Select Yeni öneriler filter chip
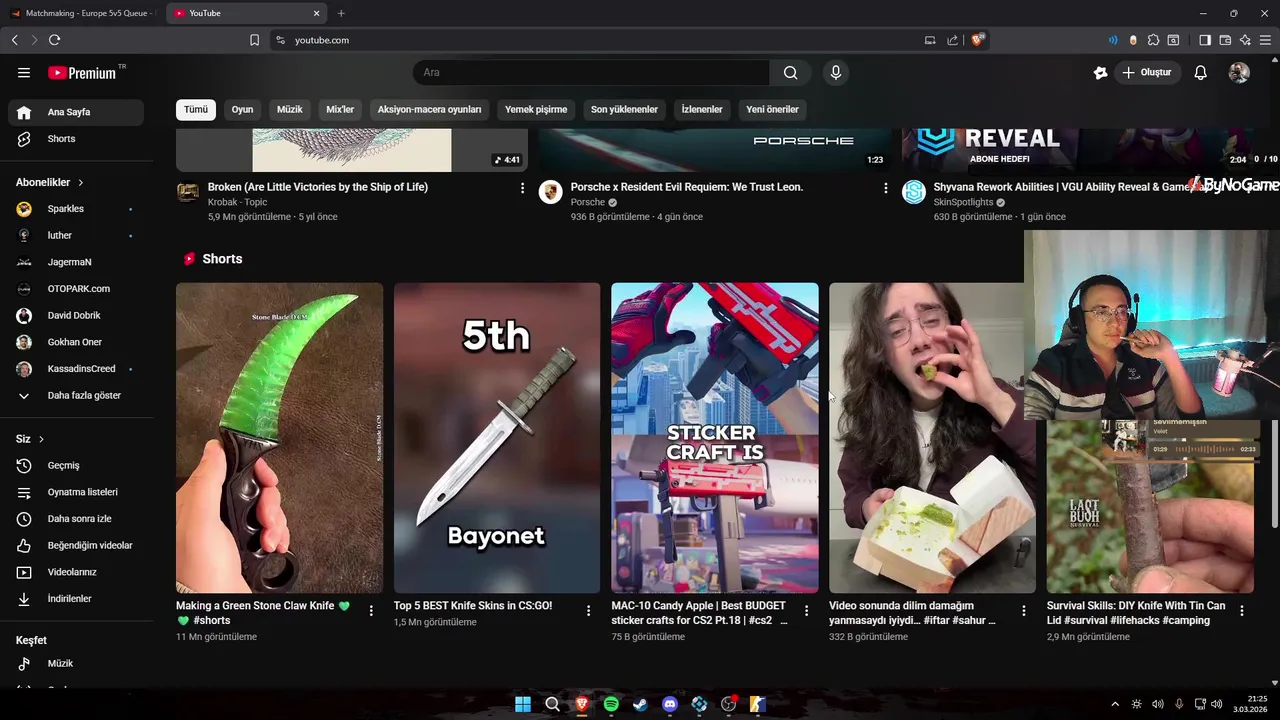1280x720 pixels. tap(772, 110)
